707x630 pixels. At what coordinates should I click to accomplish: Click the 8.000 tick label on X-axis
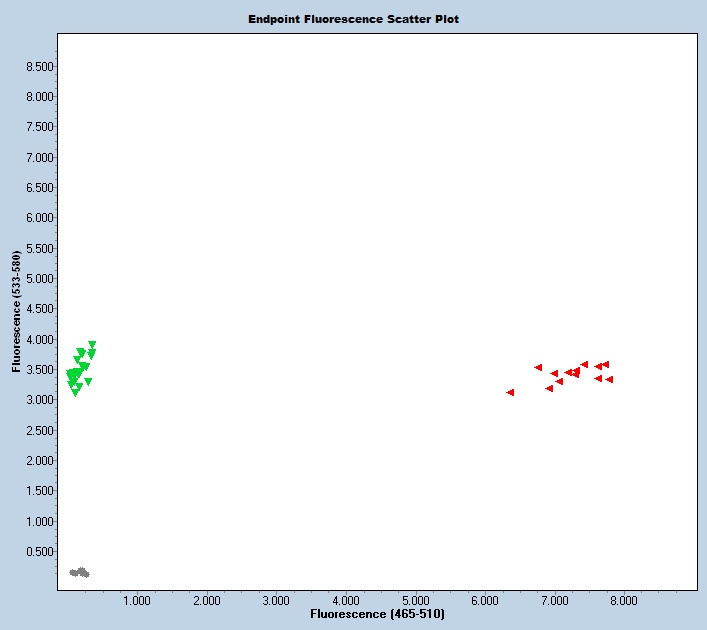tap(623, 600)
